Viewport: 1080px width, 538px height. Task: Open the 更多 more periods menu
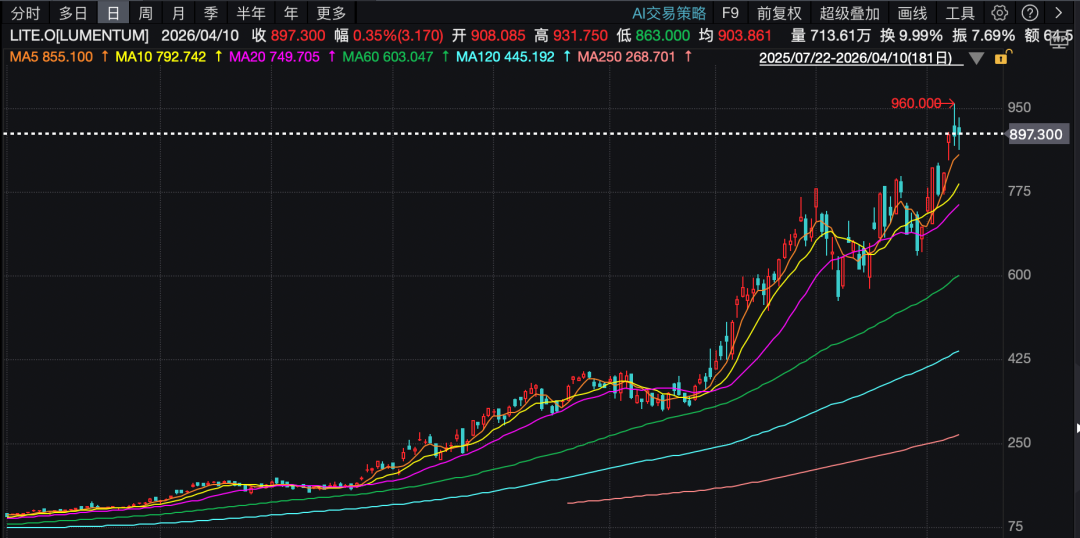[331, 13]
